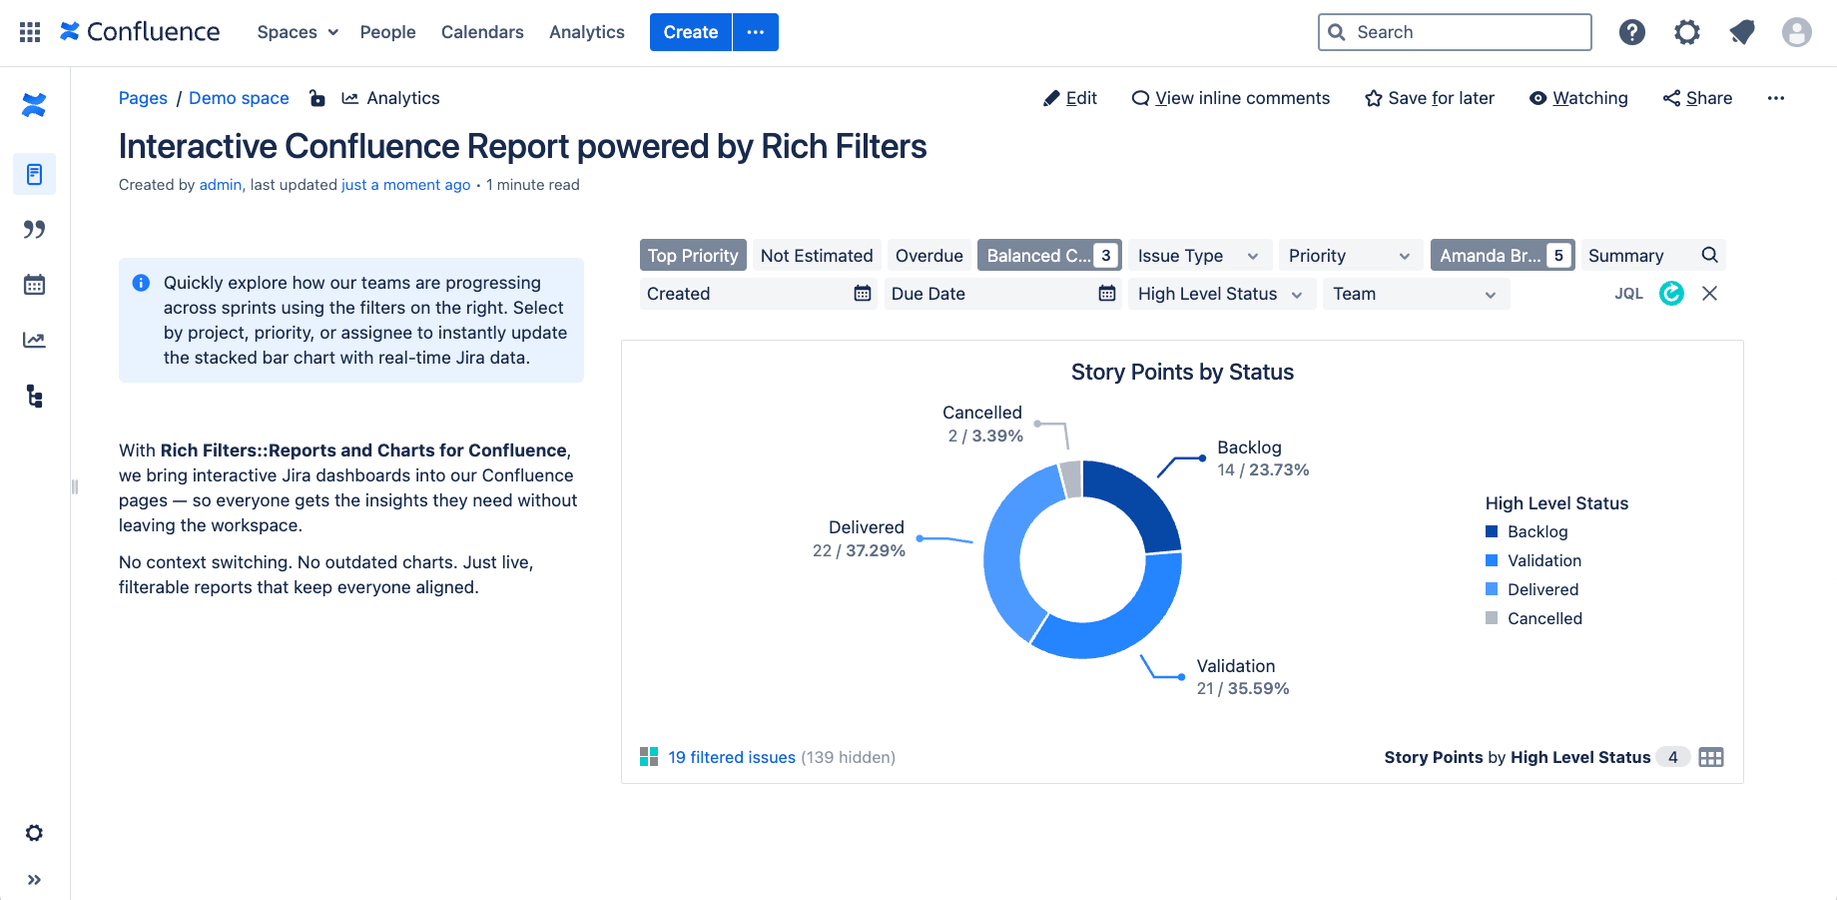Open space settings gear in sidebar

coord(34,833)
